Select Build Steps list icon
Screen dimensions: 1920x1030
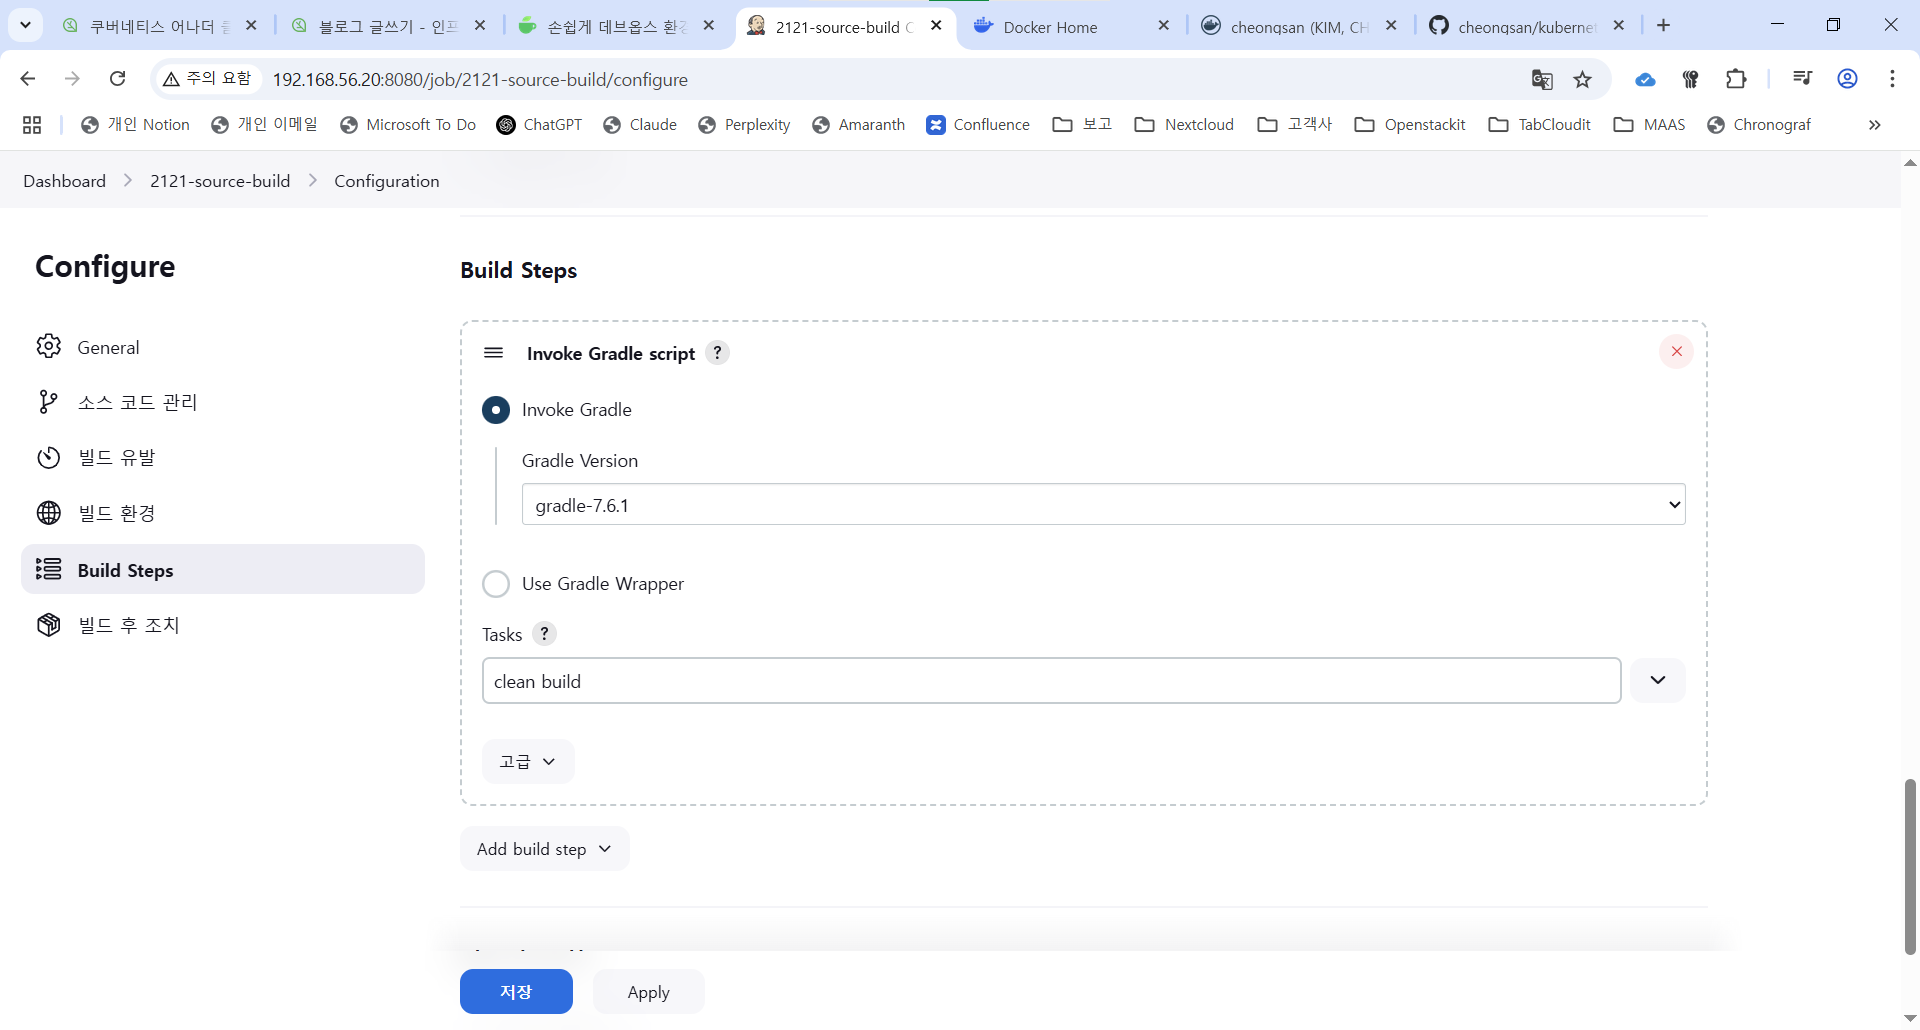pos(48,569)
